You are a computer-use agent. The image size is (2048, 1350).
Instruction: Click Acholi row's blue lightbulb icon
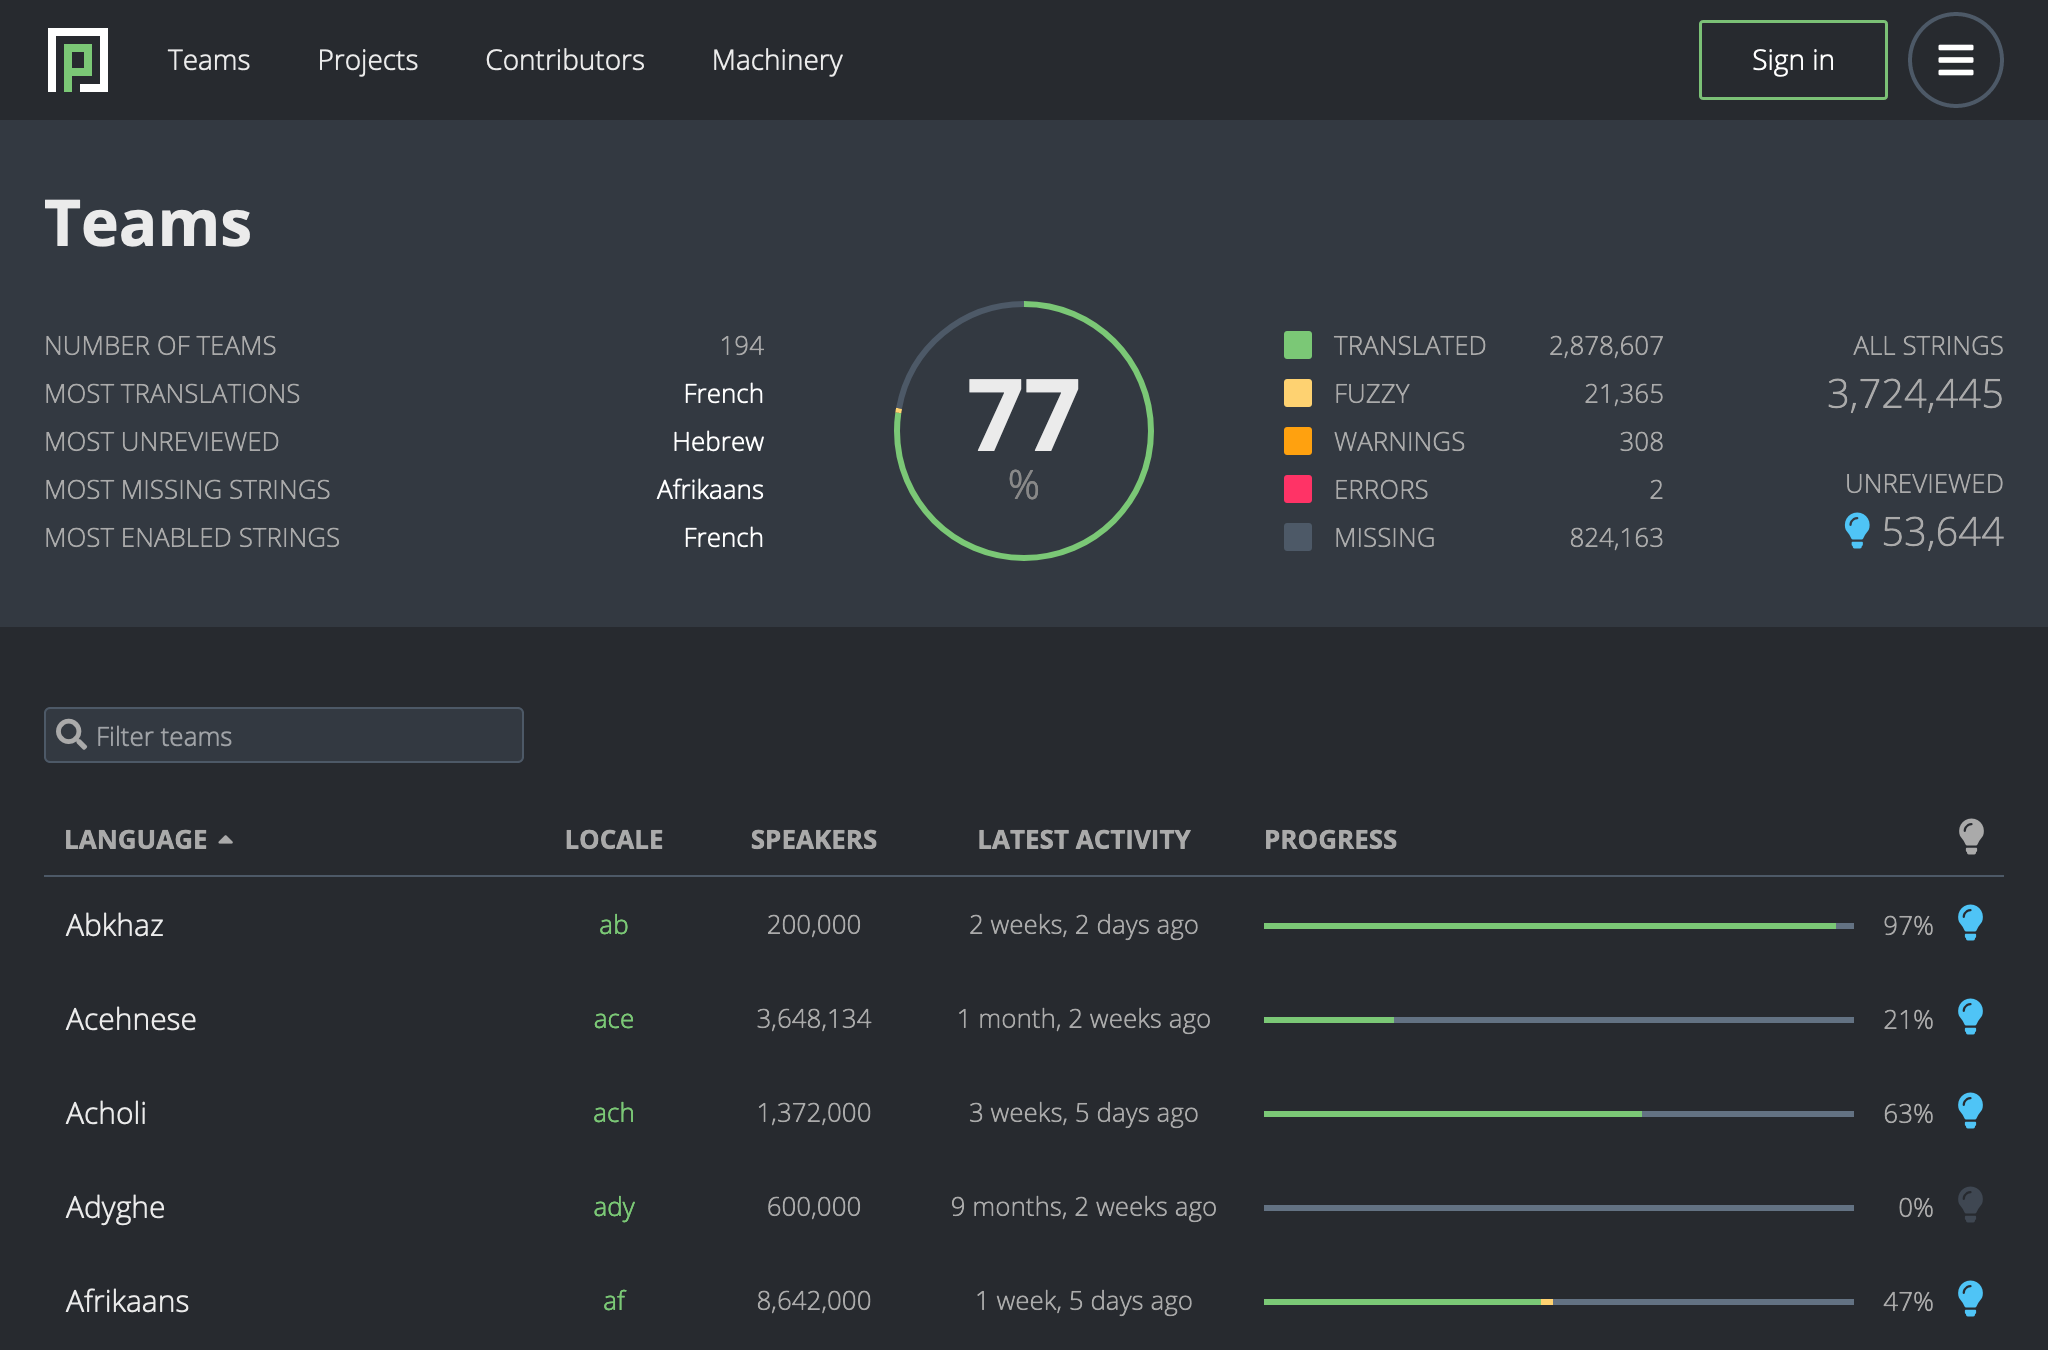tap(1970, 1111)
